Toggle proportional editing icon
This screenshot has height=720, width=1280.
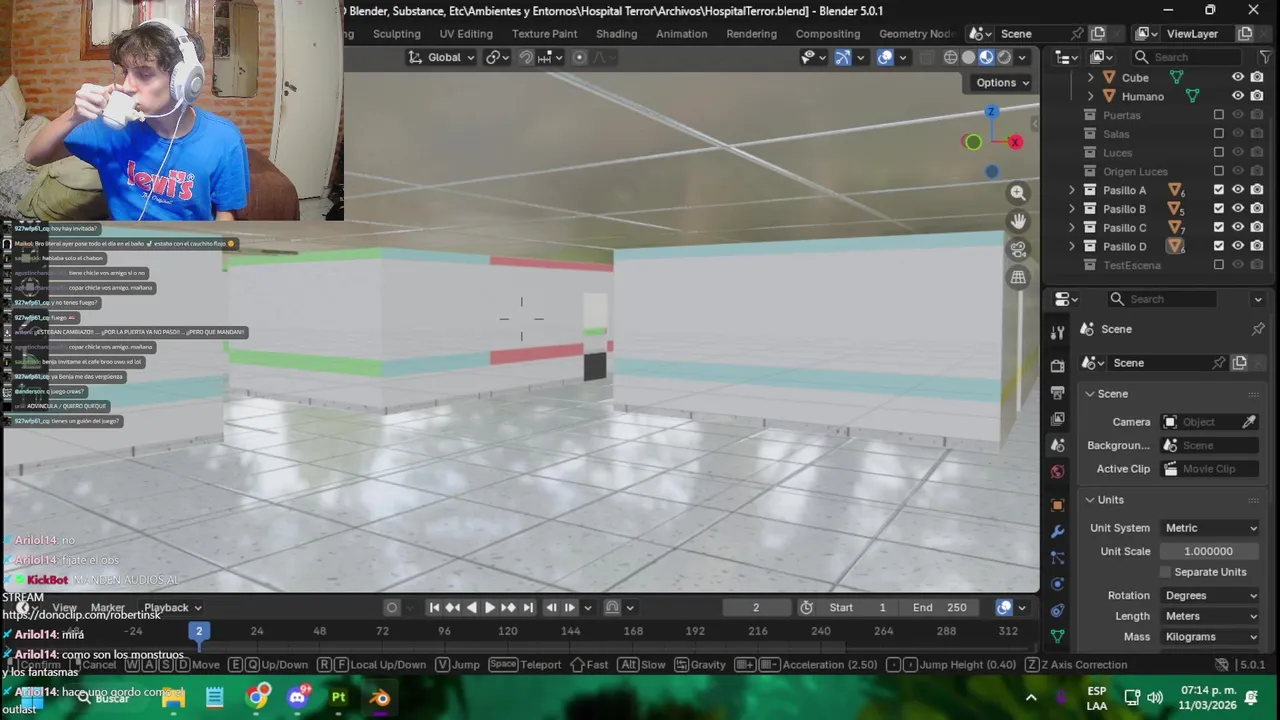(579, 57)
